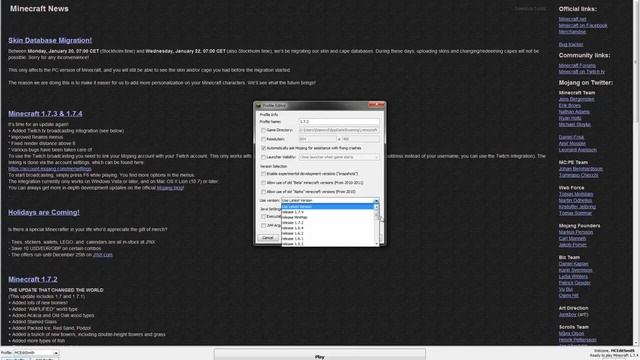Open Johan Bernhardsson's Twitter link

pos(580,169)
